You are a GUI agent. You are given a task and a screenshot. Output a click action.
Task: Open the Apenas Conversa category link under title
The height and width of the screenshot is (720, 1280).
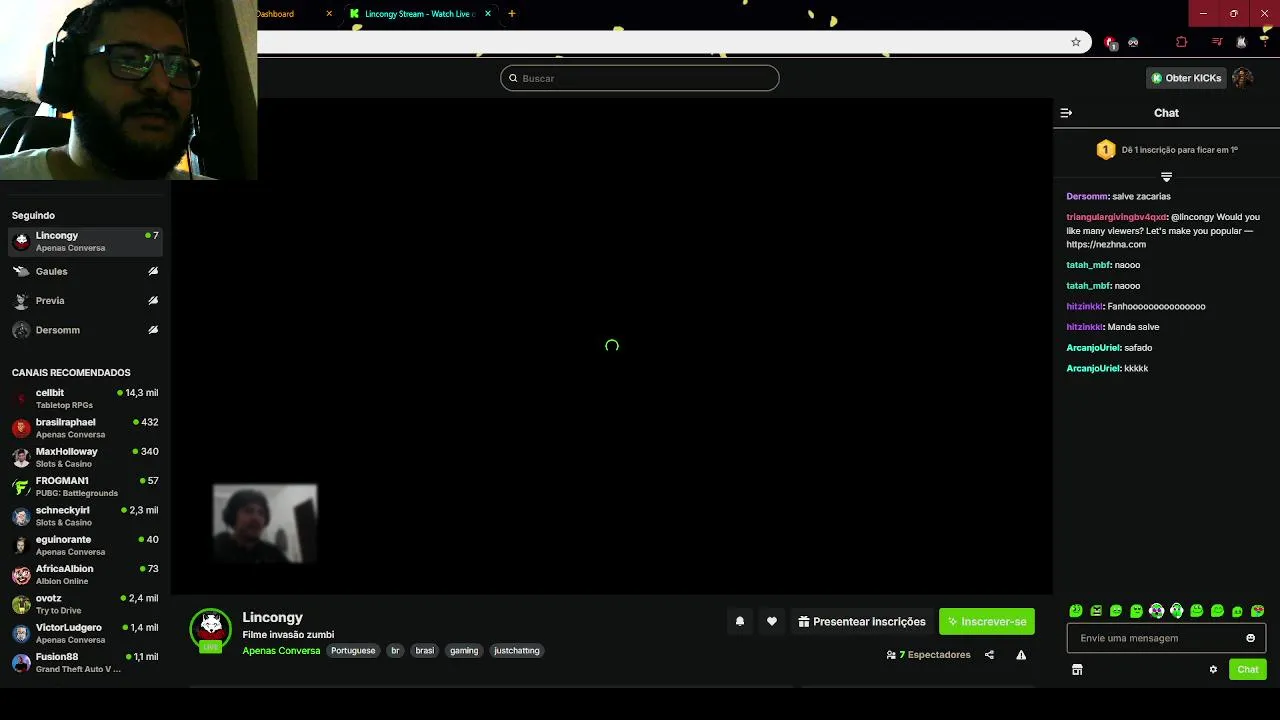point(281,651)
